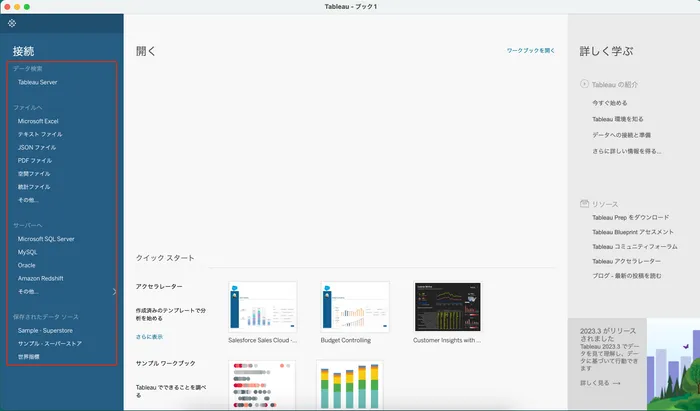The image size is (700, 411).
Task: Open sample workbook with colored dot chart
Action: coord(262,385)
